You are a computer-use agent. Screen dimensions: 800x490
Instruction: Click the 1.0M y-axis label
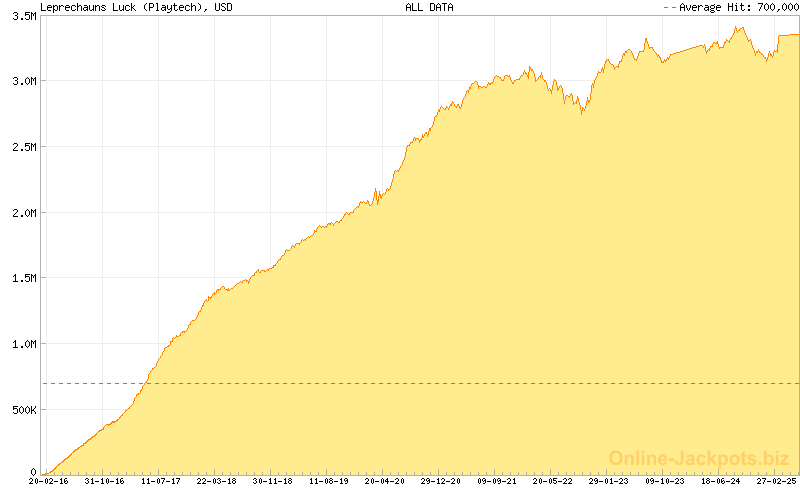pos(20,344)
